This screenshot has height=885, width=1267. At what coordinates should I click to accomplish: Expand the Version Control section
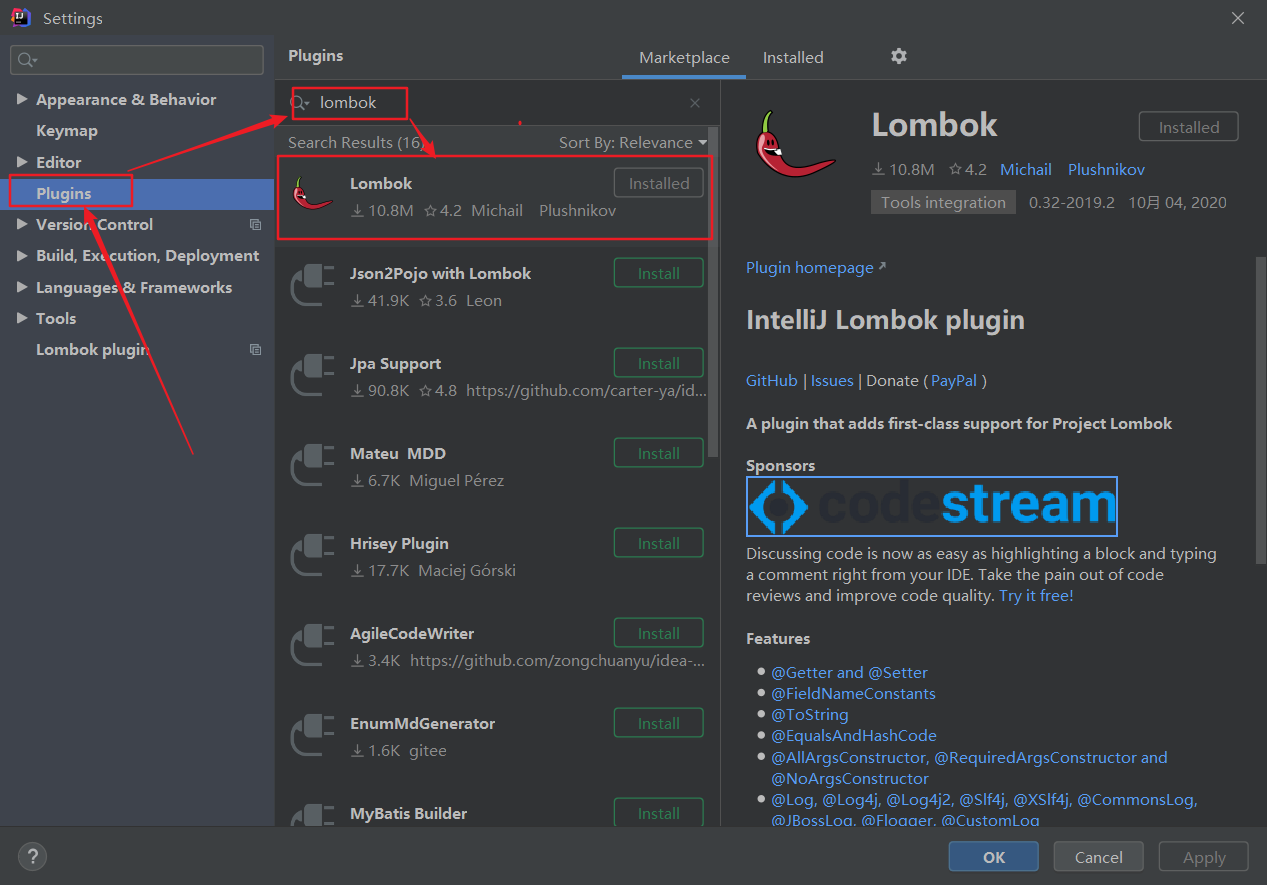click(22, 225)
